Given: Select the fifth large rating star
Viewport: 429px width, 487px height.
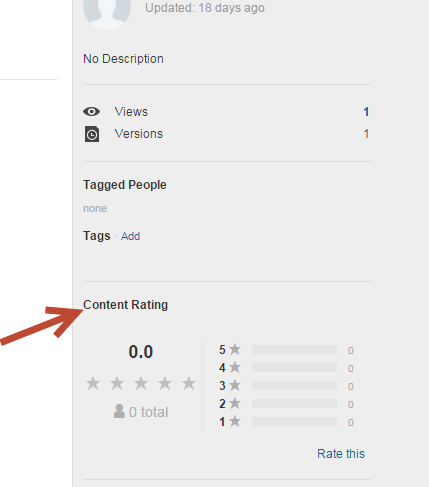Looking at the screenshot, I should pyautogui.click(x=189, y=383).
